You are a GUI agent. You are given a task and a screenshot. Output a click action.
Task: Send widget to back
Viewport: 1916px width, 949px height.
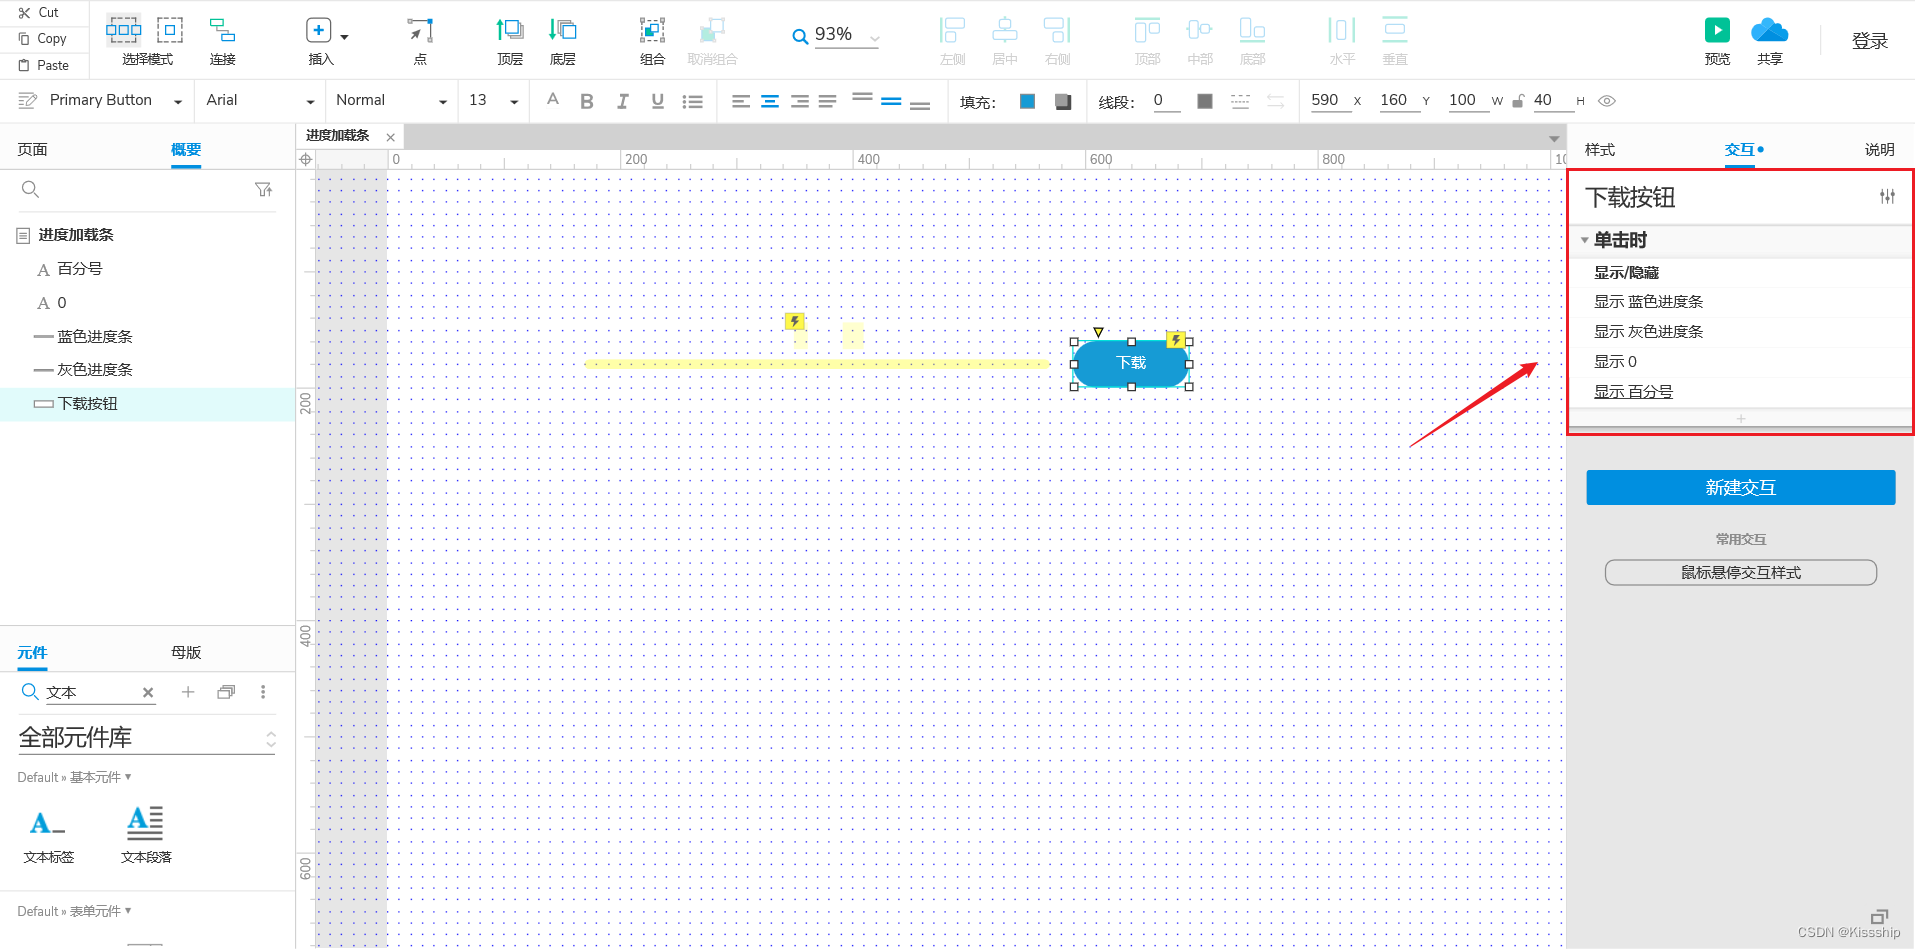(563, 40)
